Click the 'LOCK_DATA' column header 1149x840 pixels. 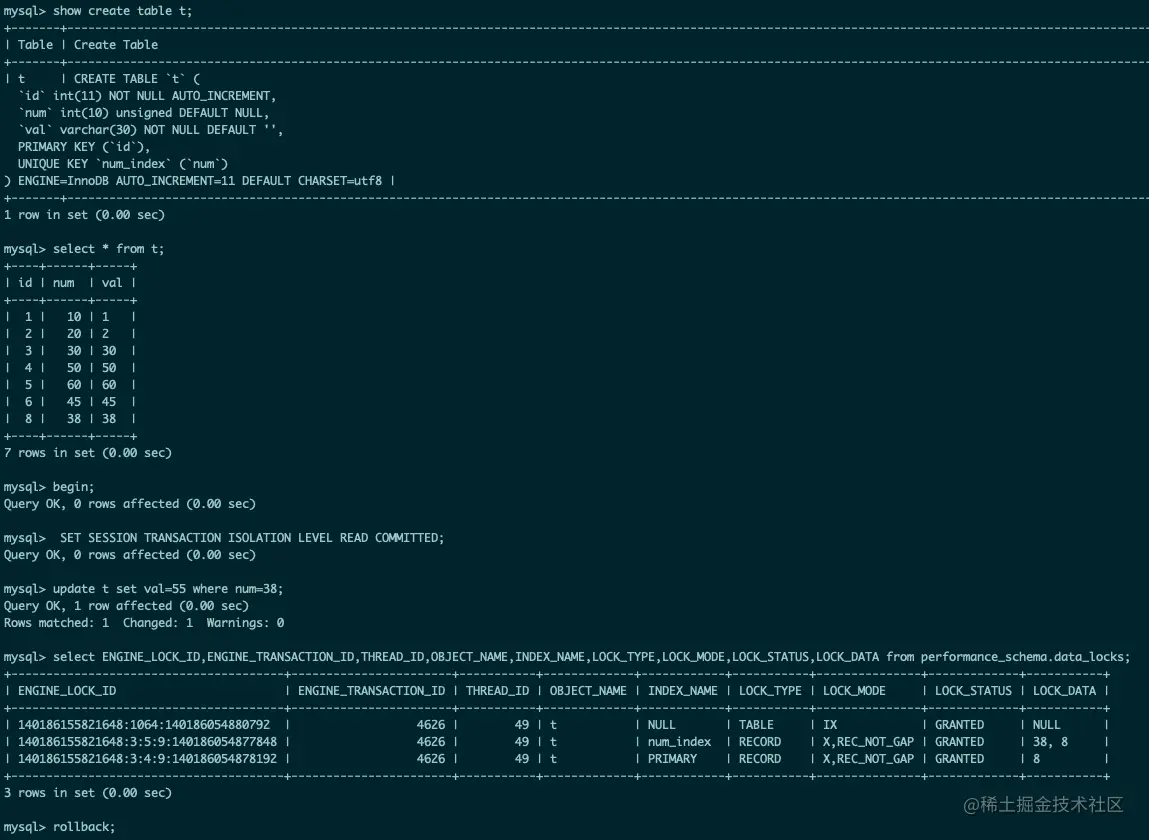[x=1064, y=690]
